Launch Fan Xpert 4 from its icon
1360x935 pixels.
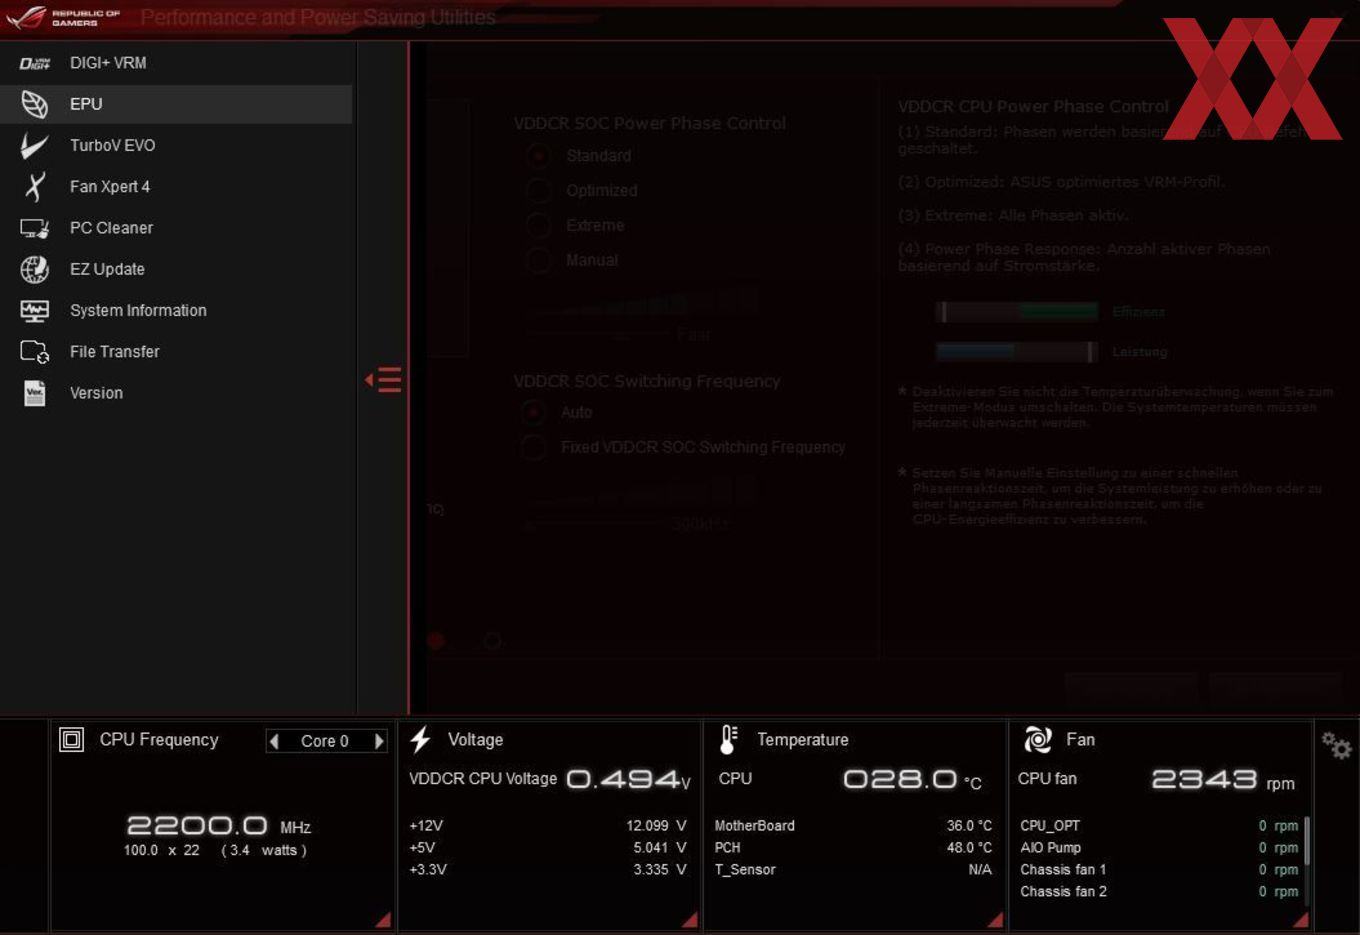point(35,187)
